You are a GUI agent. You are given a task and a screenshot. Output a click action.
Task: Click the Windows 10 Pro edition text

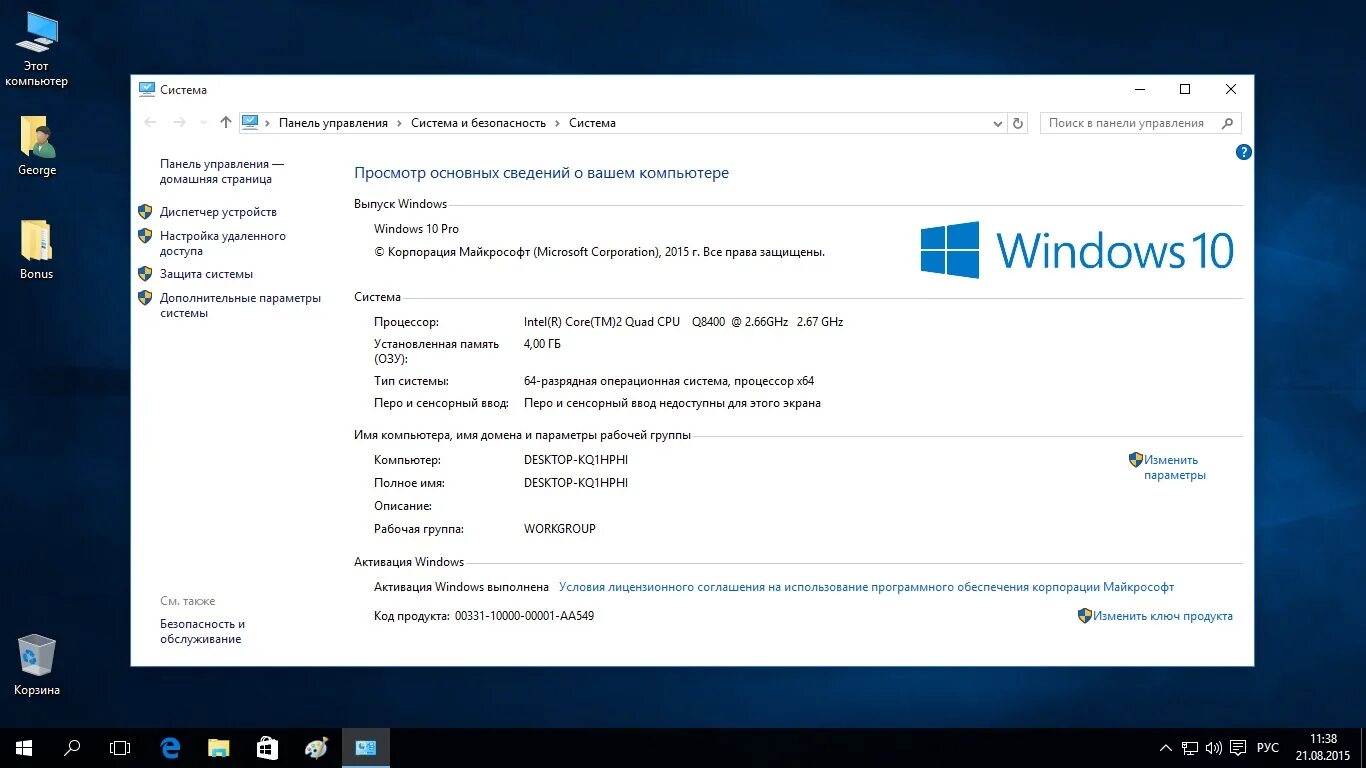(x=416, y=229)
